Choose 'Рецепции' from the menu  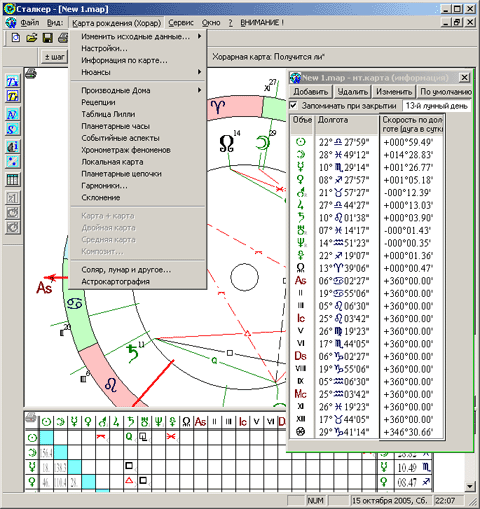(139, 102)
